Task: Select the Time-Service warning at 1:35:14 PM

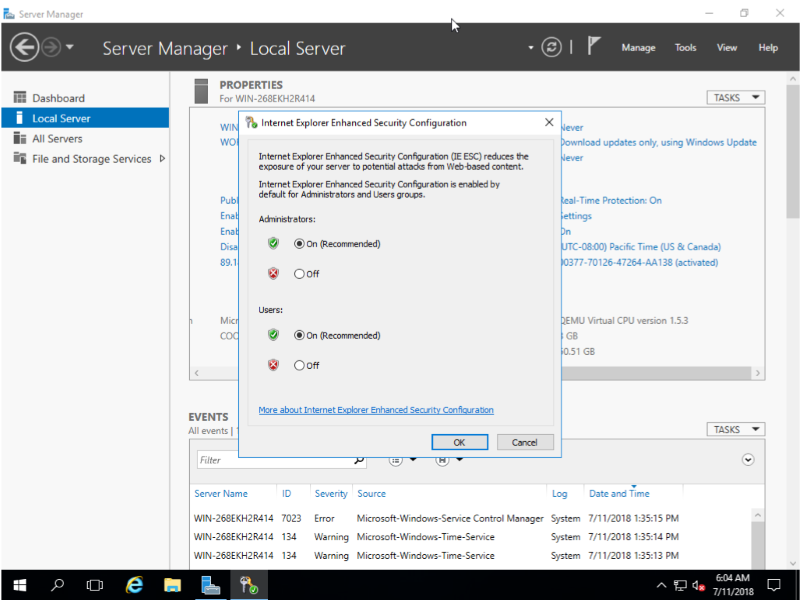Action: [472, 537]
